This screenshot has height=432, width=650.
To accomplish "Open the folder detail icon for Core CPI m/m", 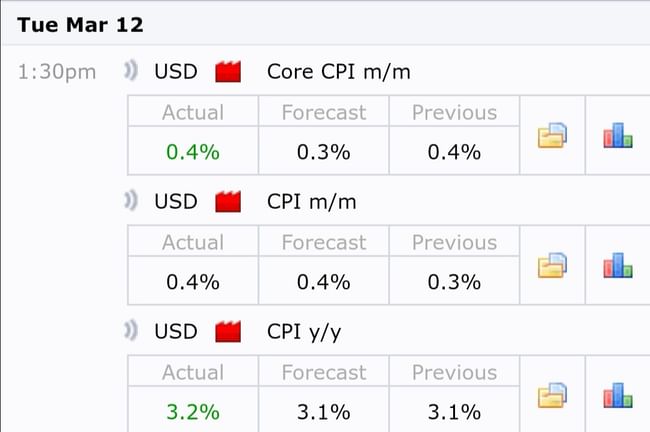I will pyautogui.click(x=553, y=137).
